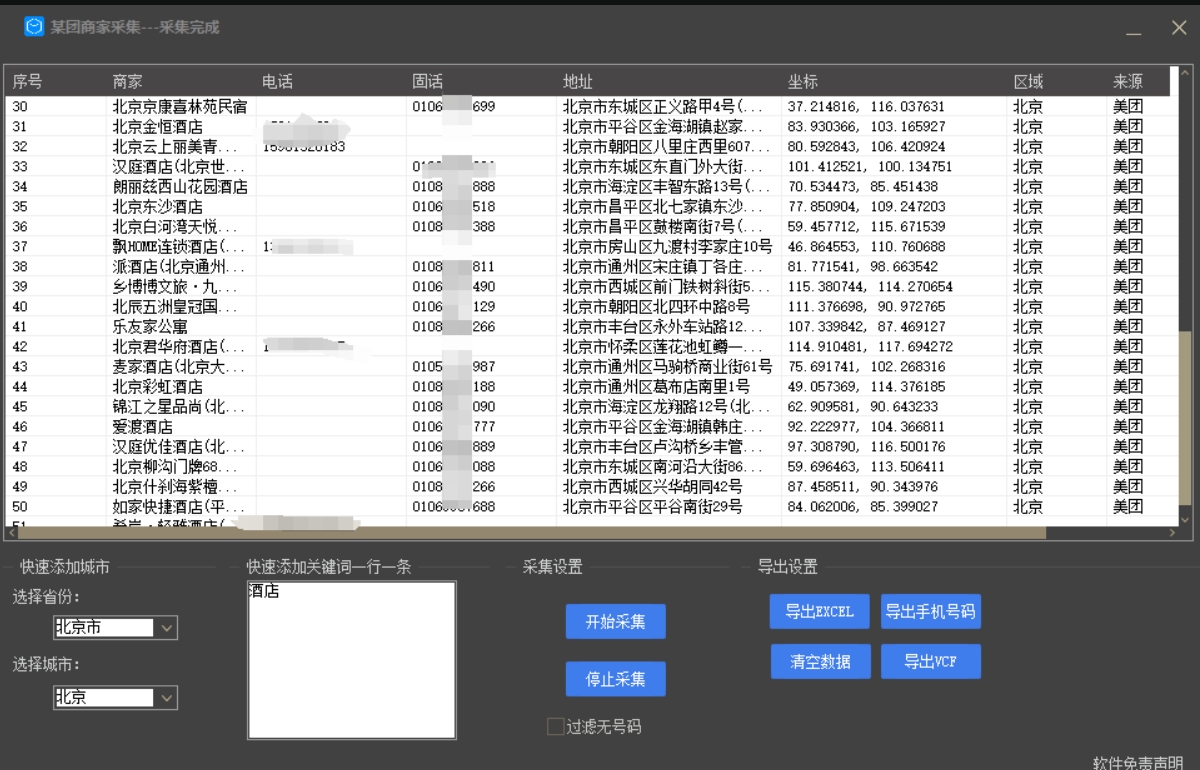
Task: Click the 地址 column header
Action: tap(578, 82)
